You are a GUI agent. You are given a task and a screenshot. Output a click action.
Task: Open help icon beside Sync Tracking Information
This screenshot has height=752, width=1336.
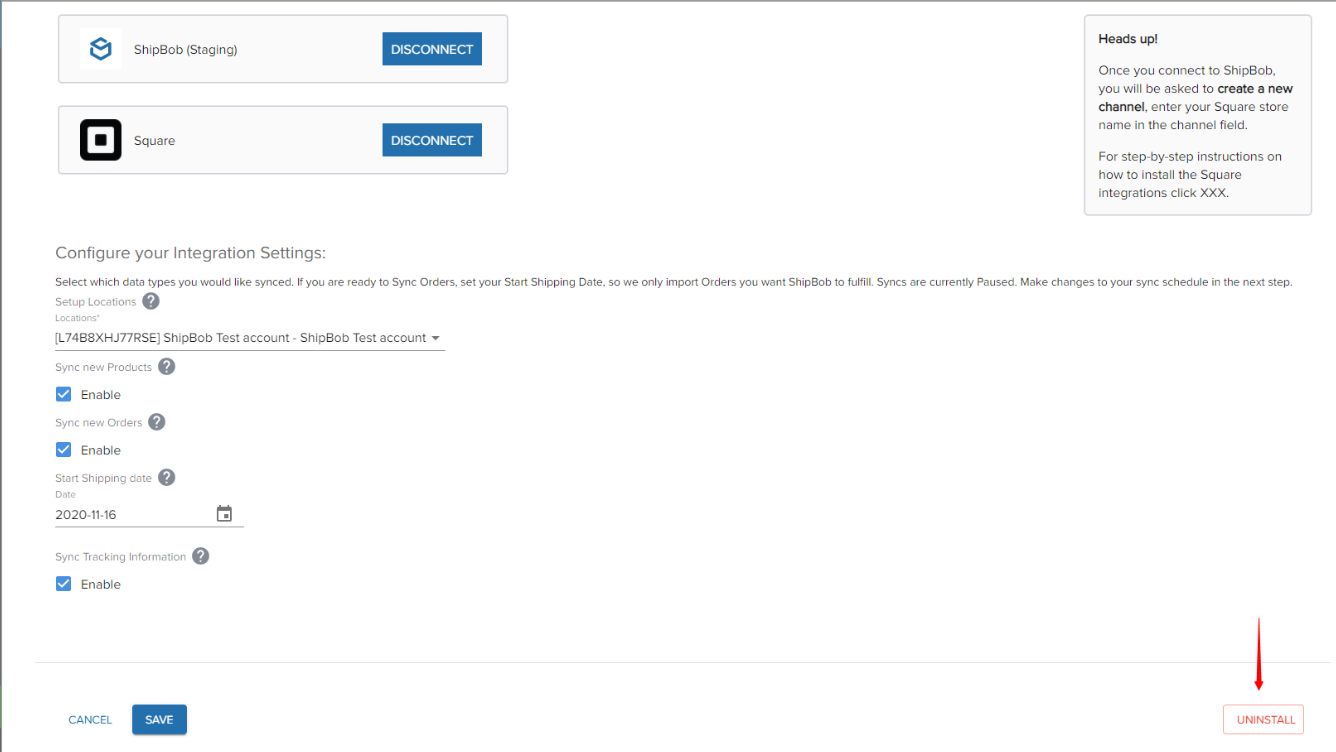tap(201, 556)
